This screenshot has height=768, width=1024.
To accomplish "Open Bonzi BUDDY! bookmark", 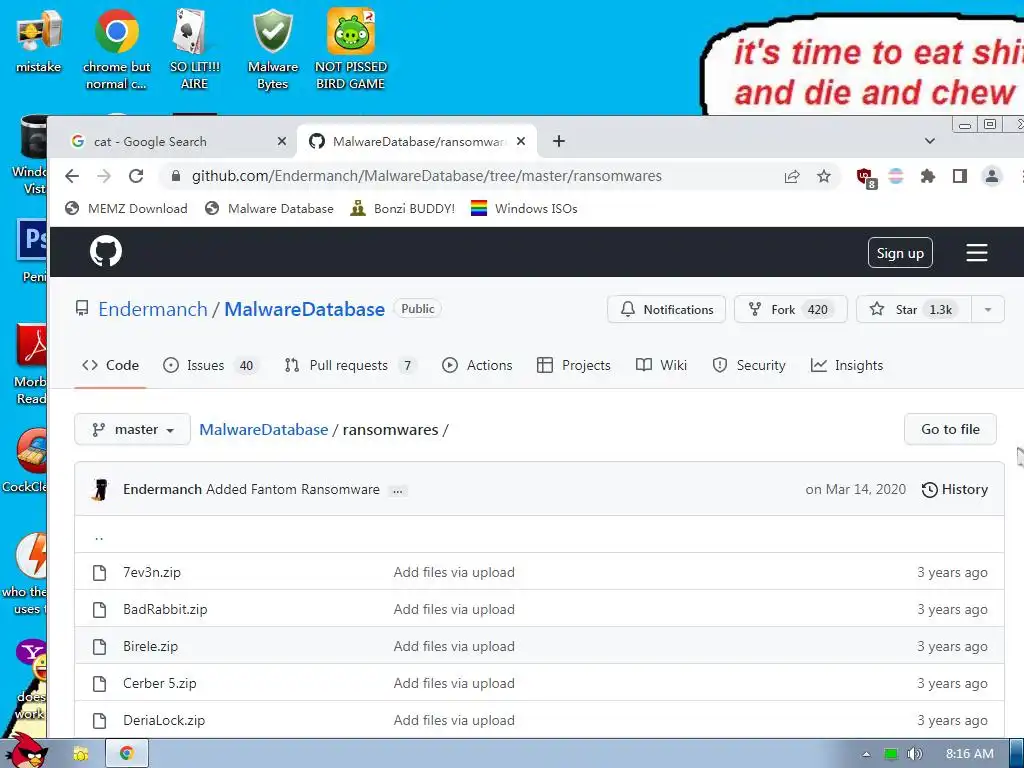I will pyautogui.click(x=402, y=208).
